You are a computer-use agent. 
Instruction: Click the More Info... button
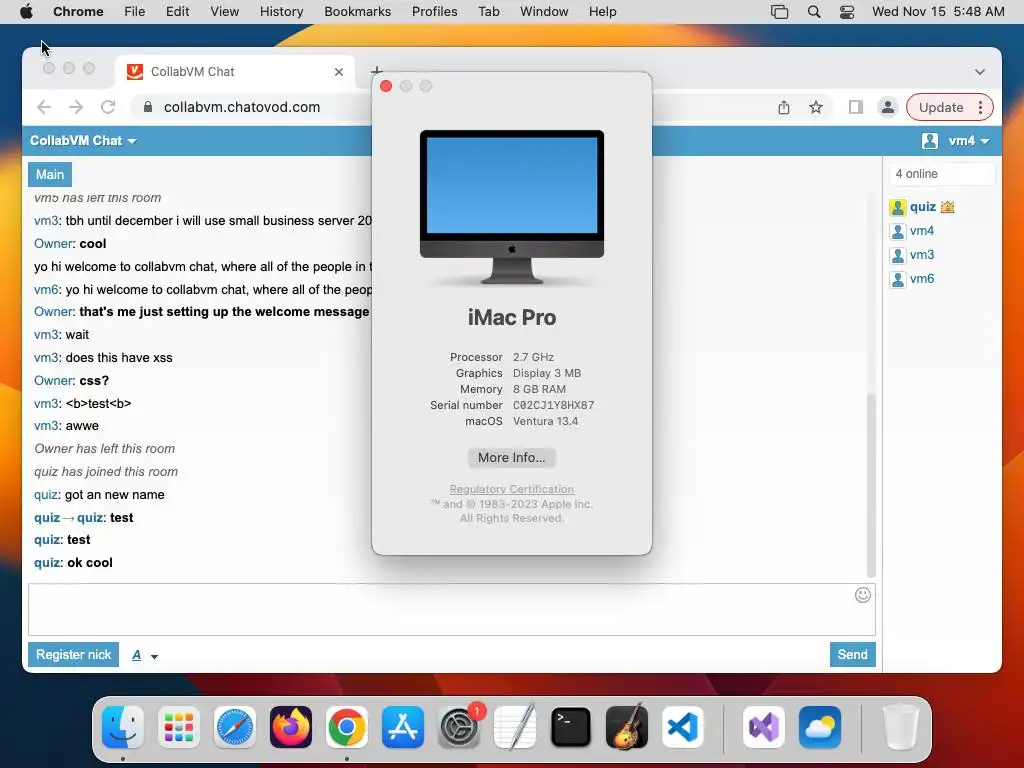coord(511,458)
